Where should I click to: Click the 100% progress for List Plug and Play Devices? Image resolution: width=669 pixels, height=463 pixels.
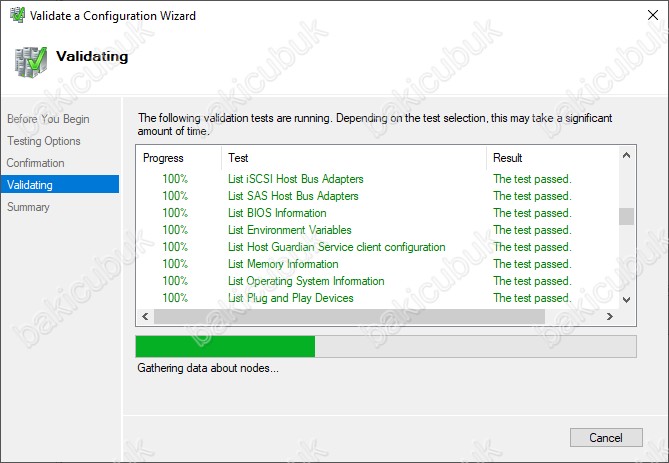coord(175,298)
